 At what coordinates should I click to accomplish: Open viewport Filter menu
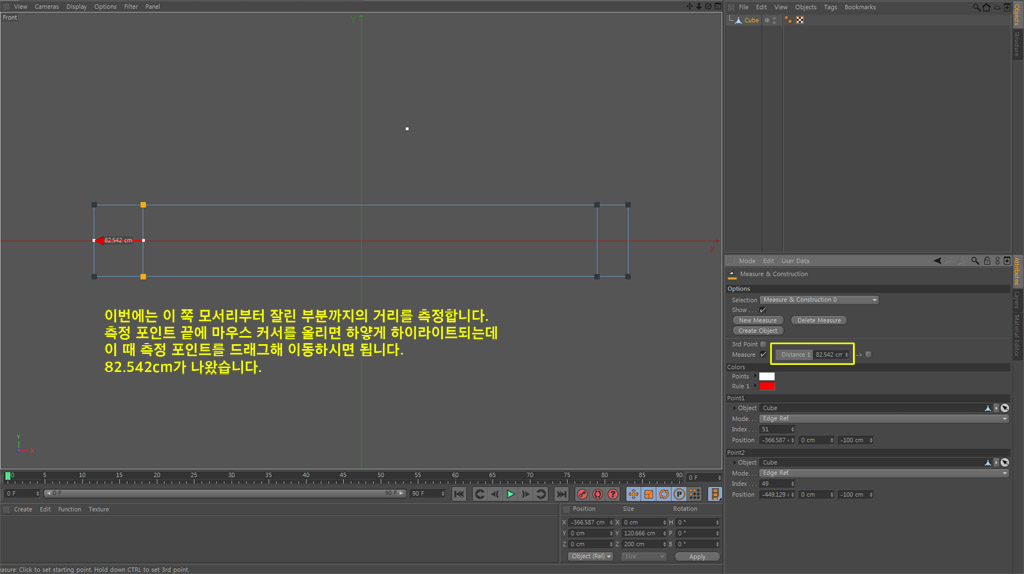(x=131, y=7)
